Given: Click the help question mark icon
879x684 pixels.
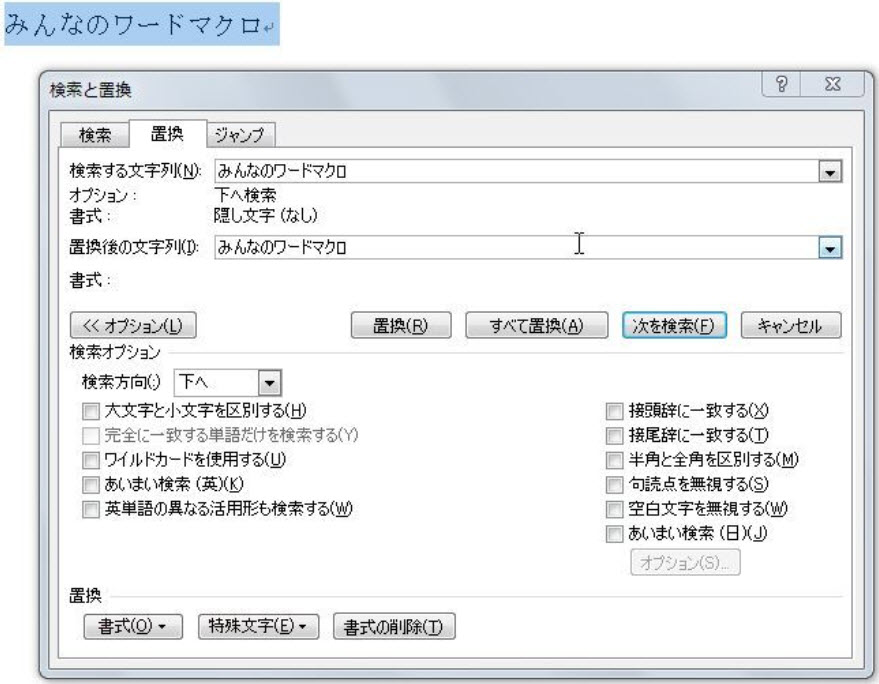Looking at the screenshot, I should coord(789,87).
